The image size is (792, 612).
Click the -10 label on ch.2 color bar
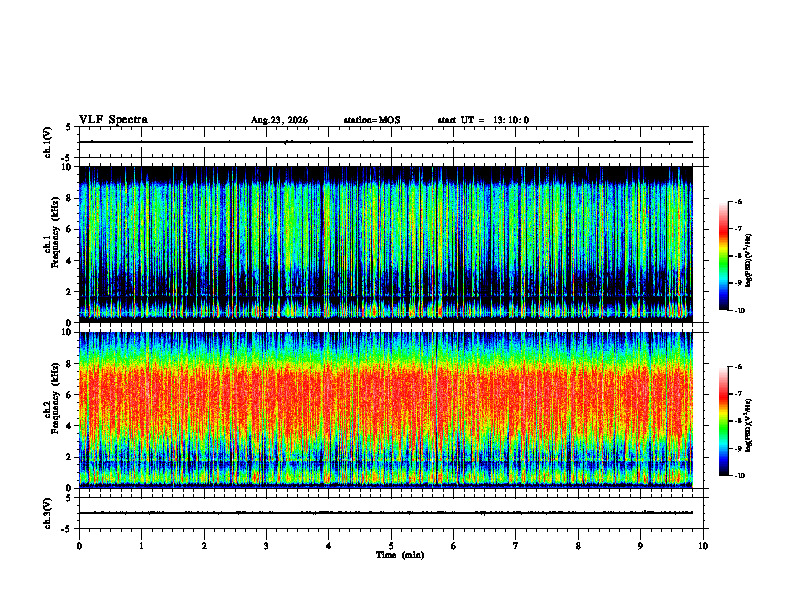pyautogui.click(x=739, y=475)
